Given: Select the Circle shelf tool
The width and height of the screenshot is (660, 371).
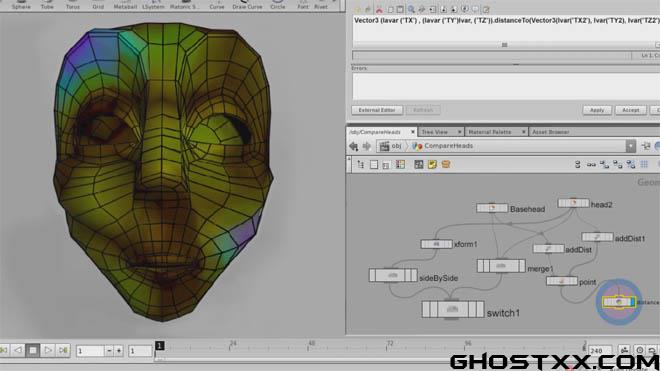Looking at the screenshot, I should click(277, 5).
